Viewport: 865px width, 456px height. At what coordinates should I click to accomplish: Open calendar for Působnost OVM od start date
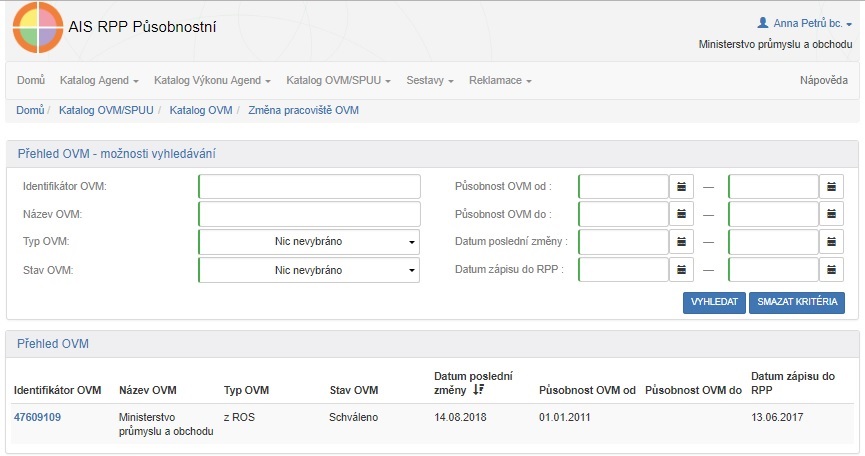[x=682, y=187]
